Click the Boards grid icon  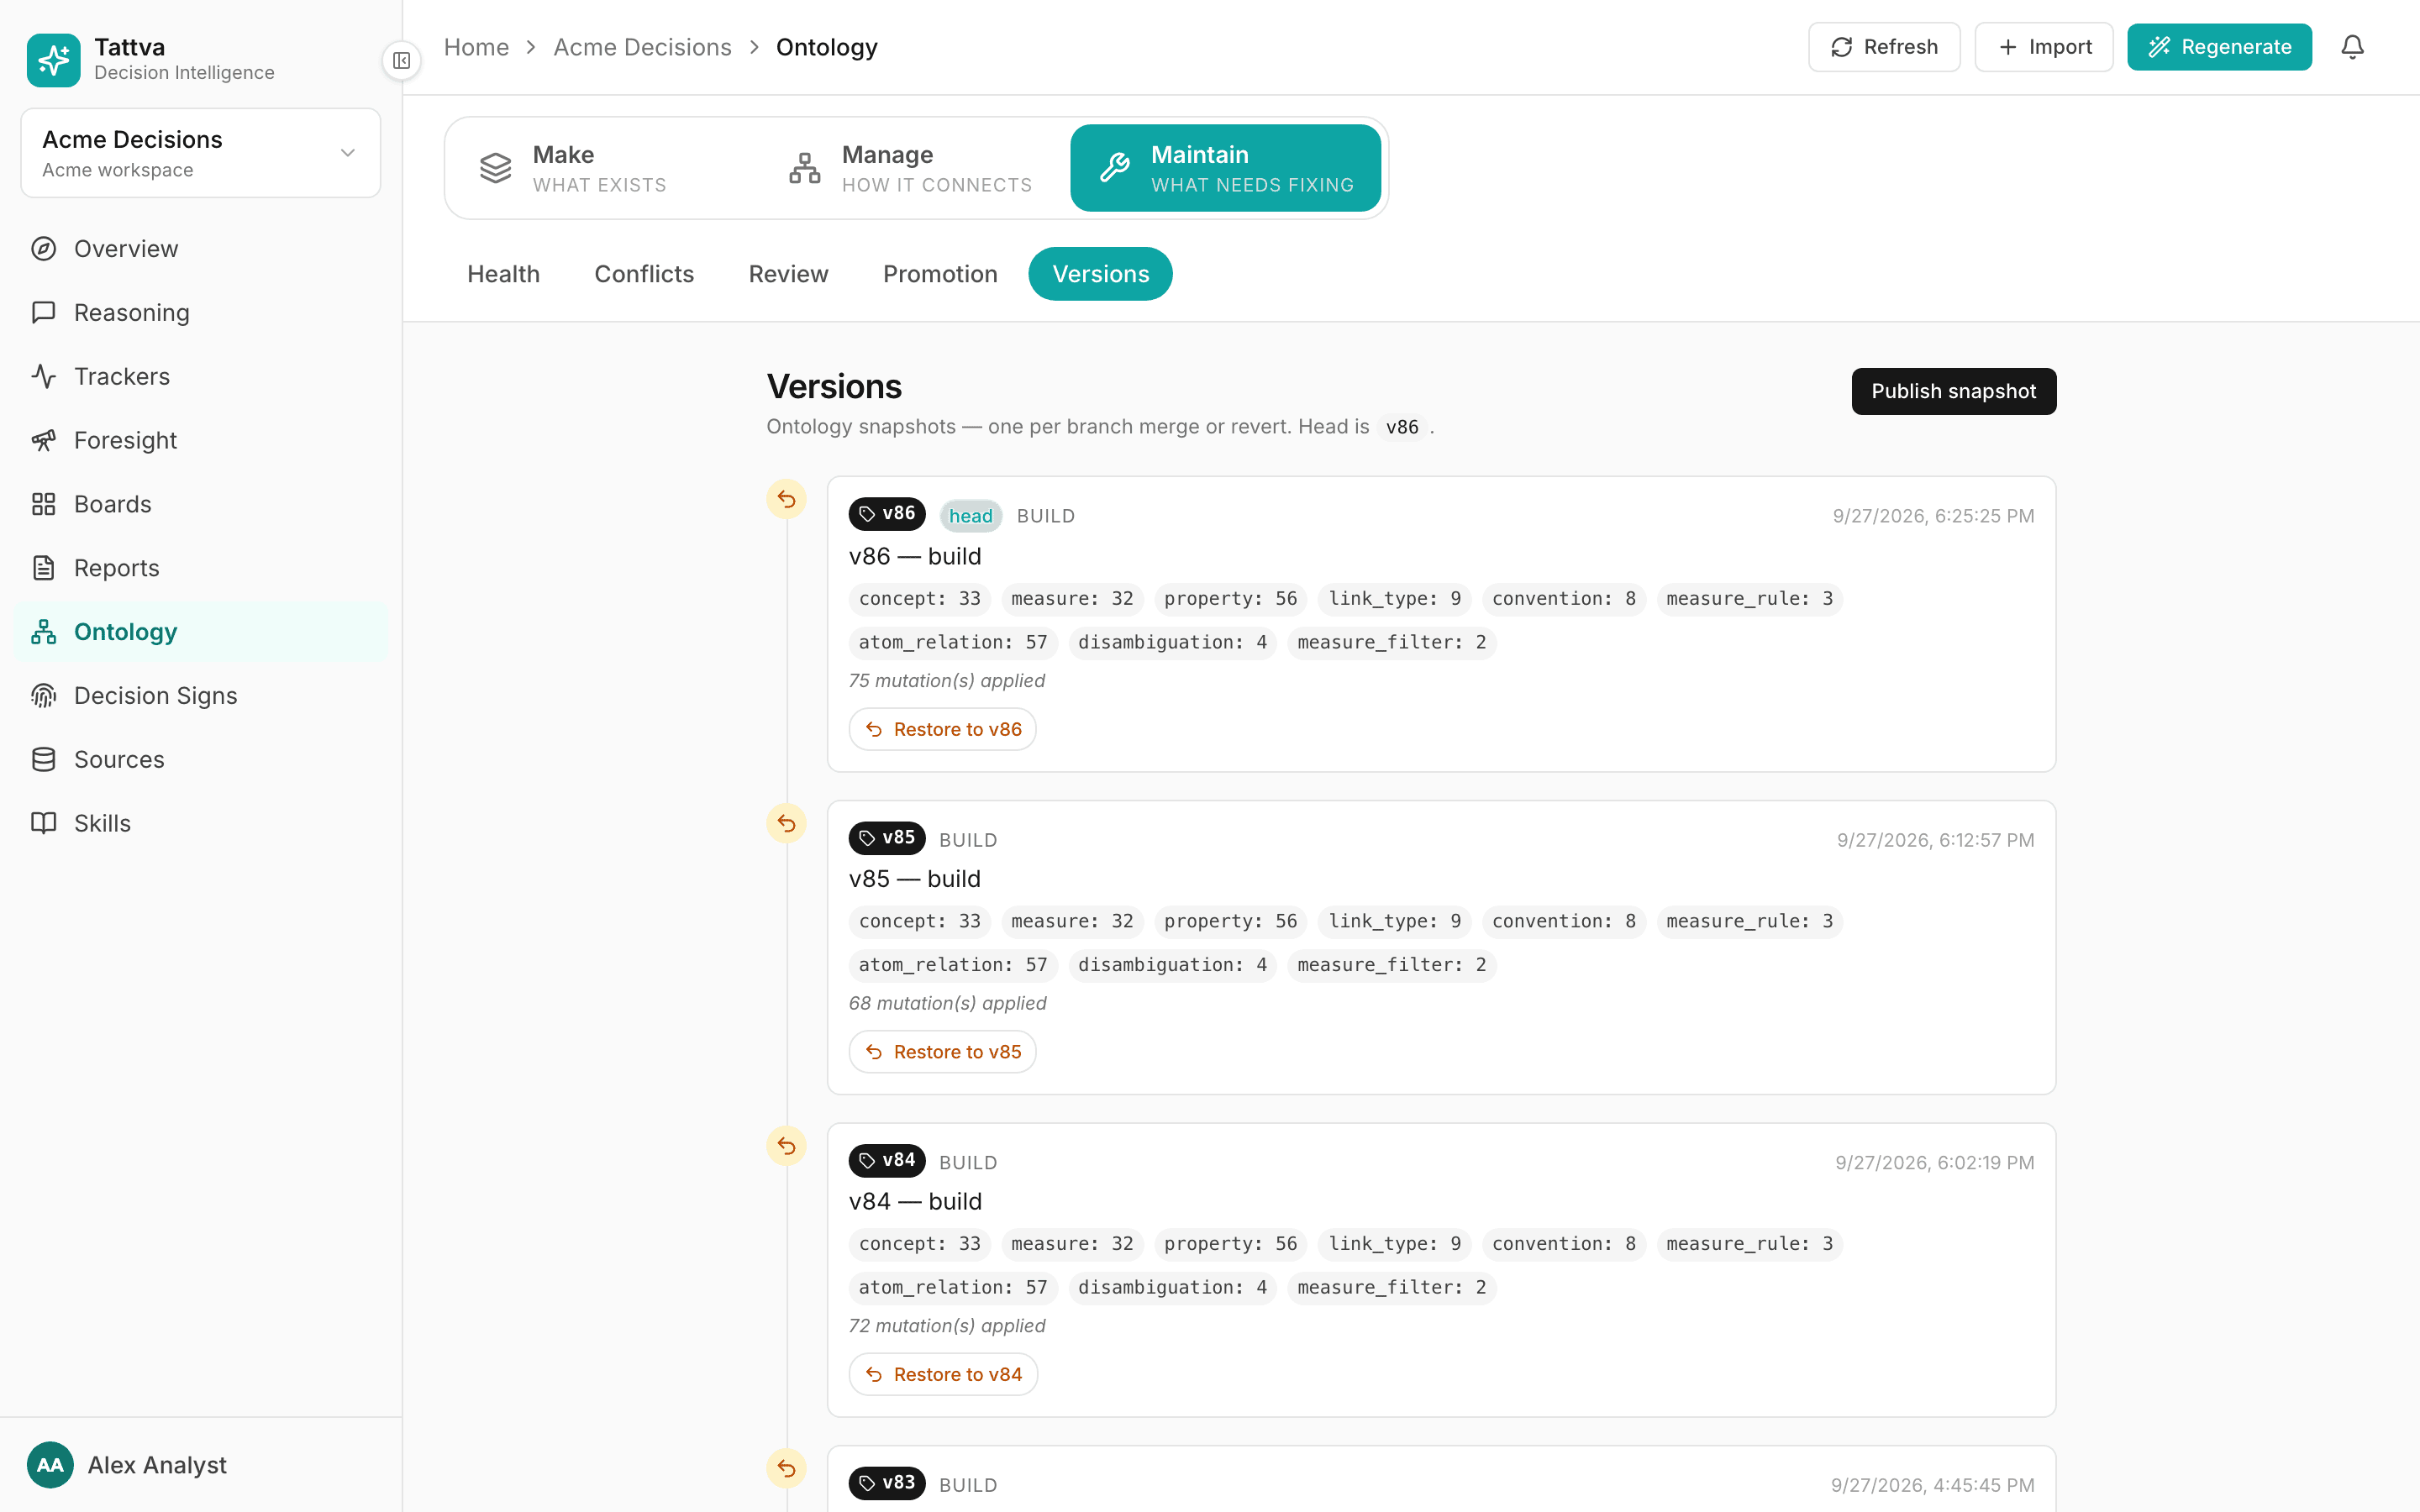coord(43,504)
